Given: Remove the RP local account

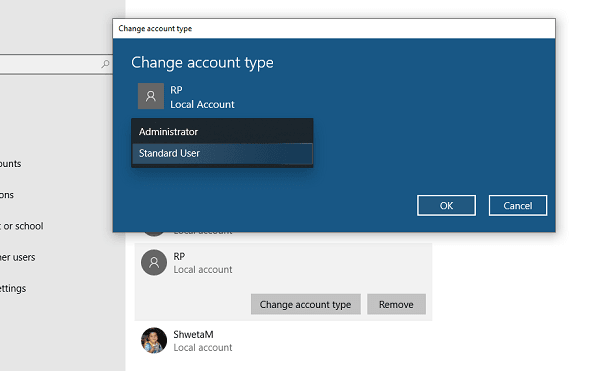Looking at the screenshot, I should pos(396,304).
